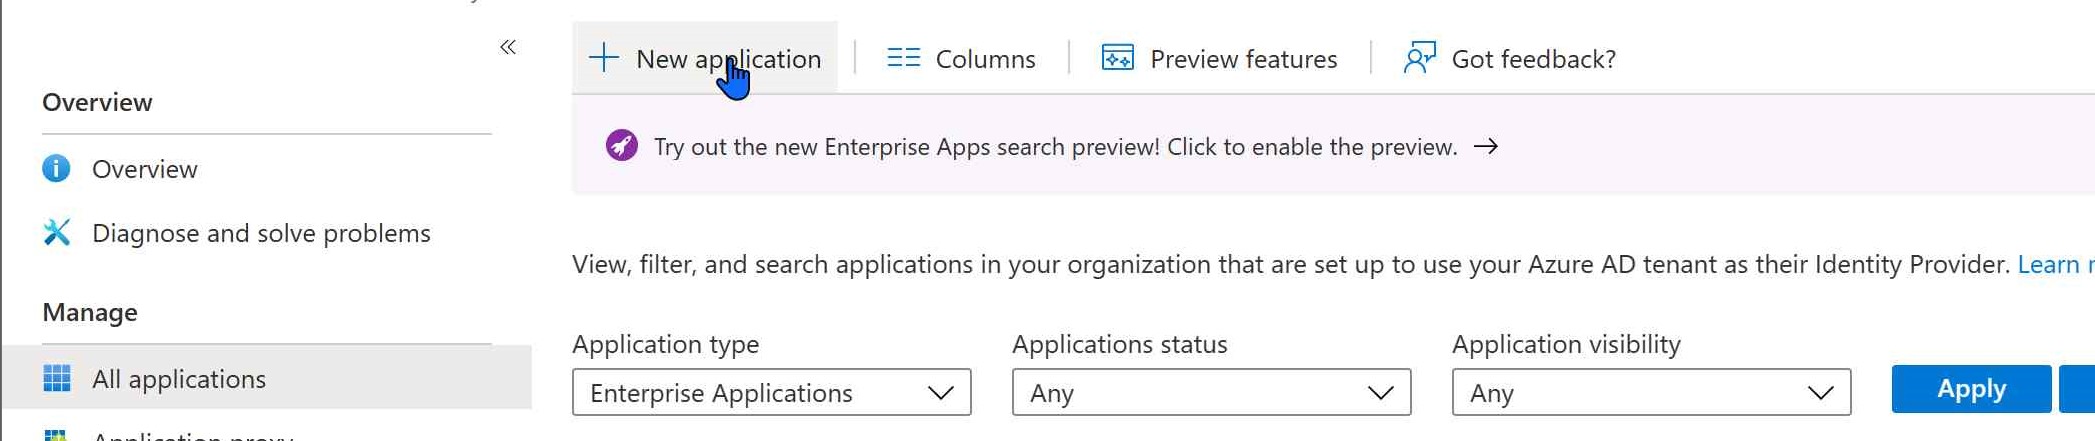Click the arrow after the preview banner text
This screenshot has width=2095, height=441.
tap(1486, 146)
